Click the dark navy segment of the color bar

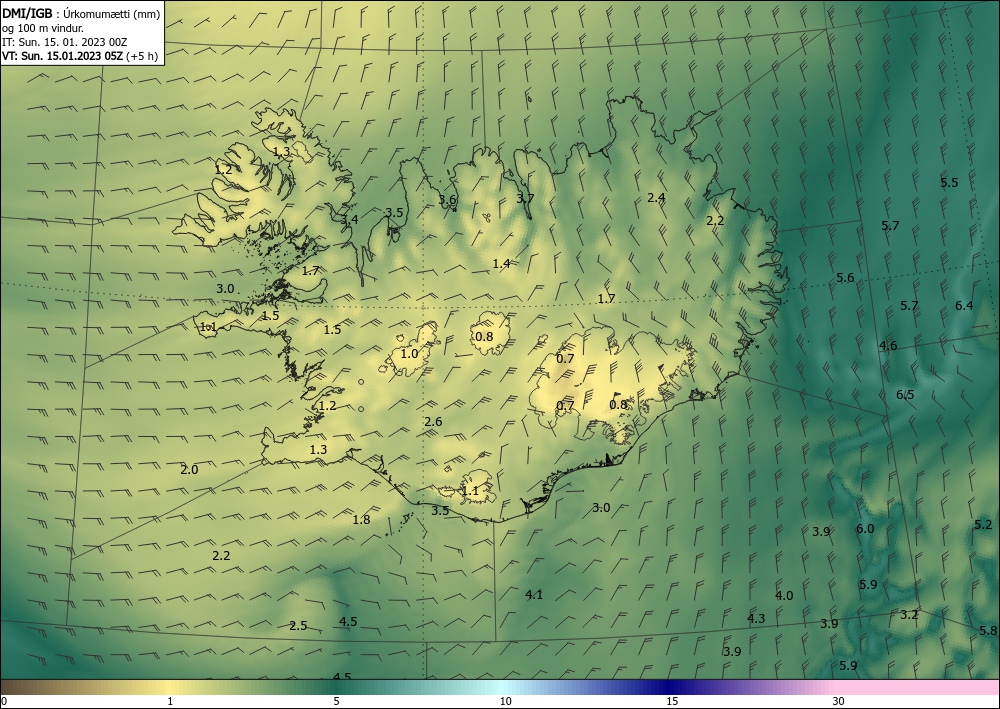[670, 687]
